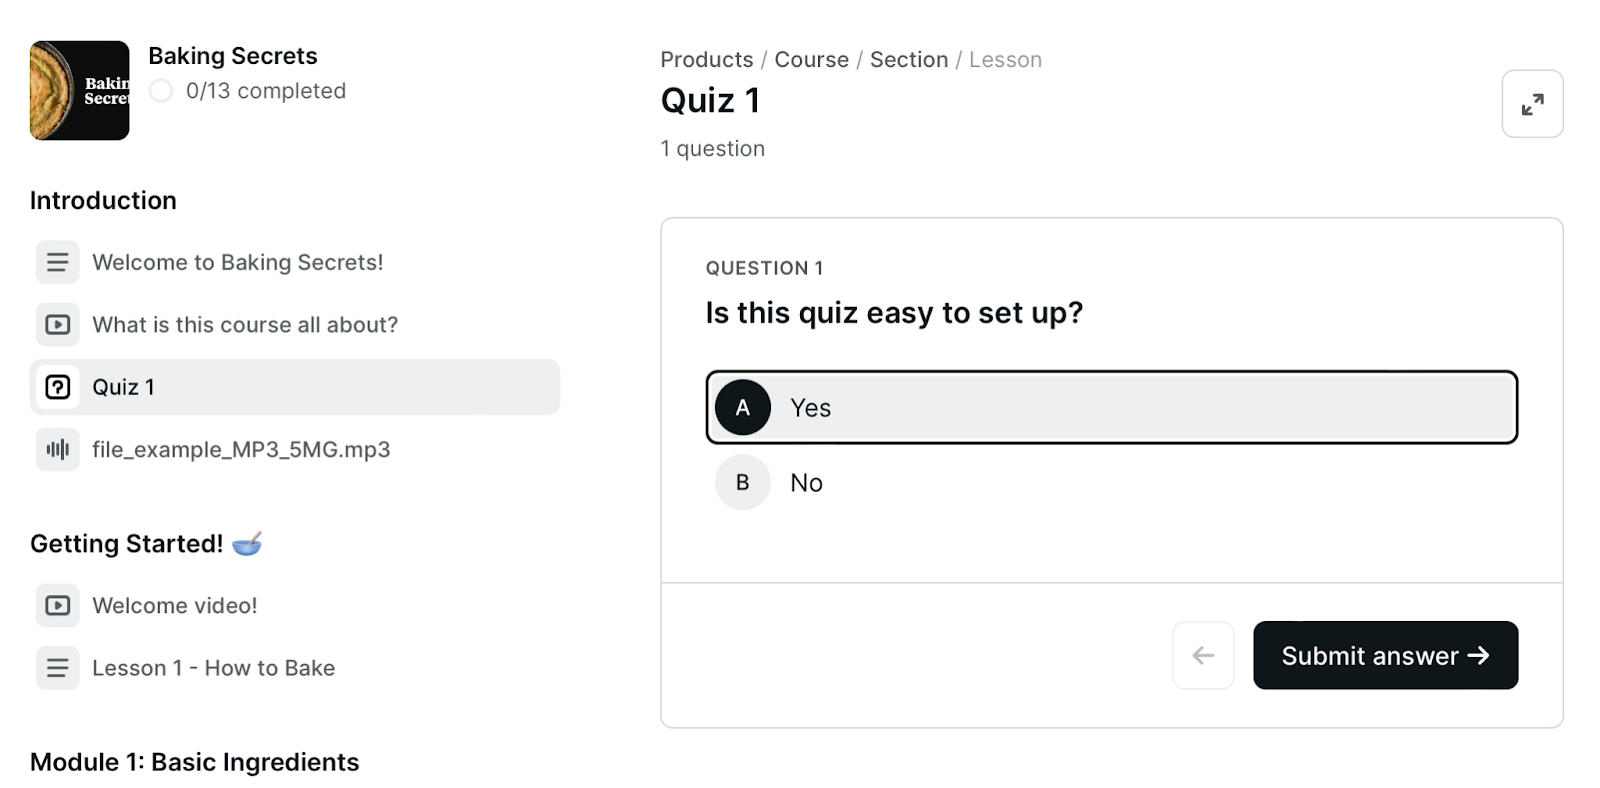The width and height of the screenshot is (1600, 788).
Task: Submit the answer to the quiz
Action: pyautogui.click(x=1385, y=656)
